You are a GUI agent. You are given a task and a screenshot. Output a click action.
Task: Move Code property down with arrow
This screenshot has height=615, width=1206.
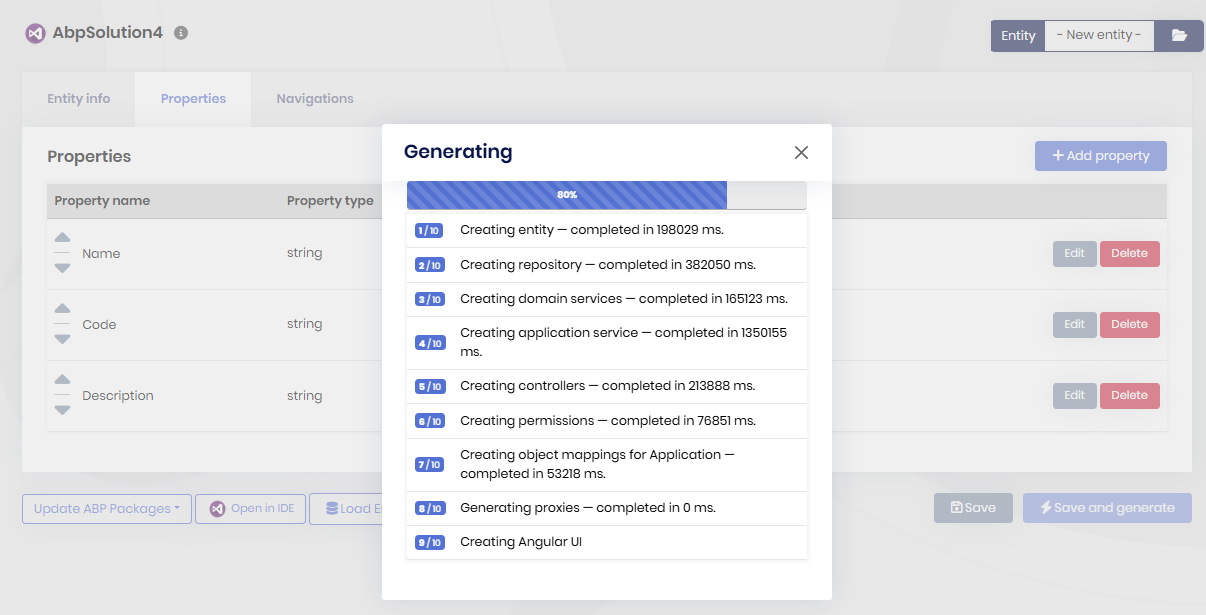pyautogui.click(x=62, y=339)
